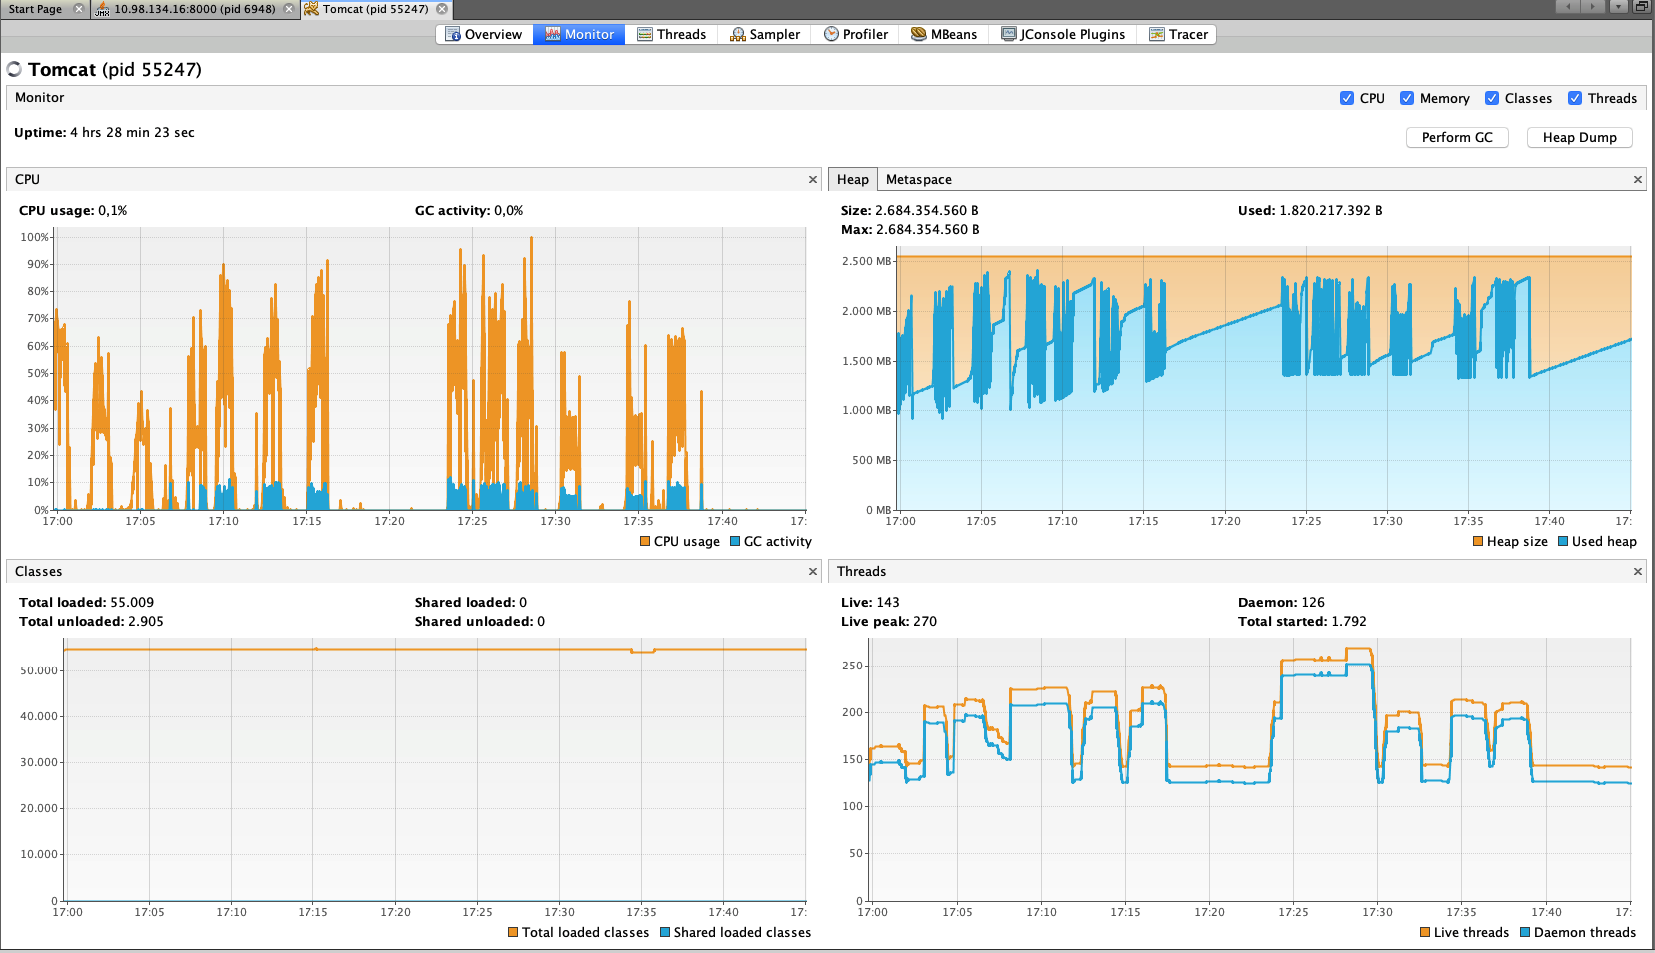The width and height of the screenshot is (1655, 953).
Task: Close the Classes chart panel
Action: (813, 572)
